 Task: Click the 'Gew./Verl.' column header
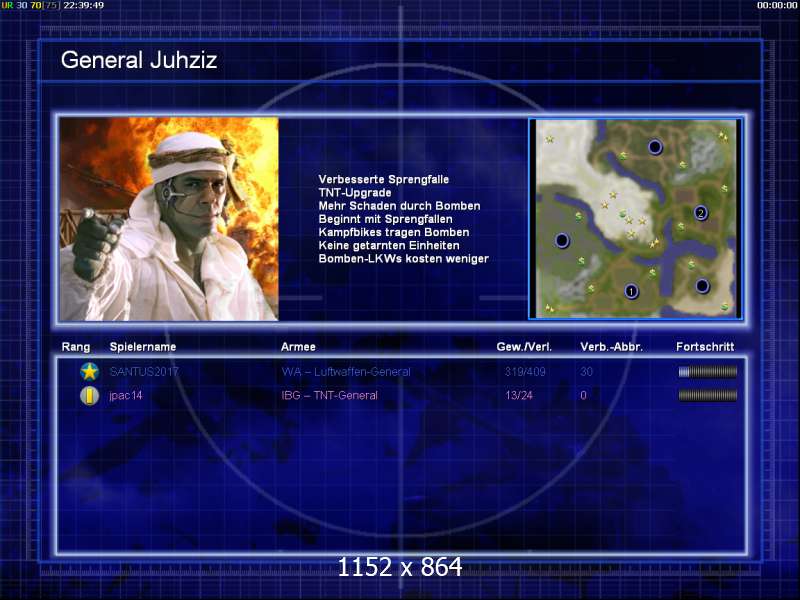[x=524, y=347]
